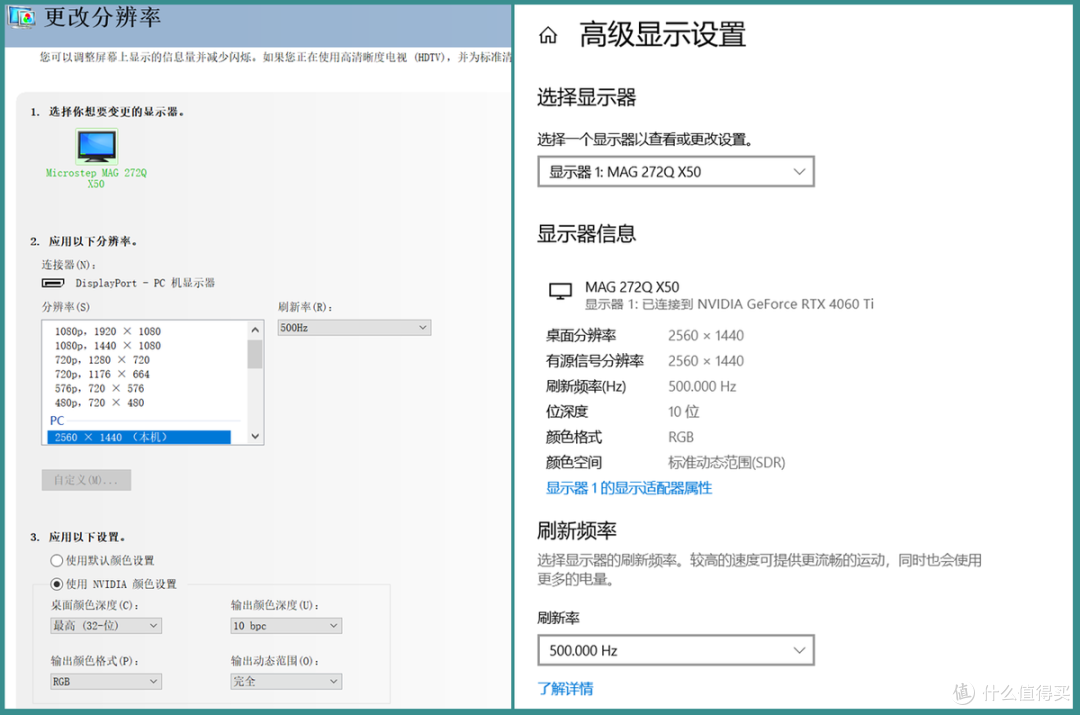Click the monitor icon beside MAG 272Q X50 info
The width and height of the screenshot is (1080, 715).
click(x=561, y=292)
